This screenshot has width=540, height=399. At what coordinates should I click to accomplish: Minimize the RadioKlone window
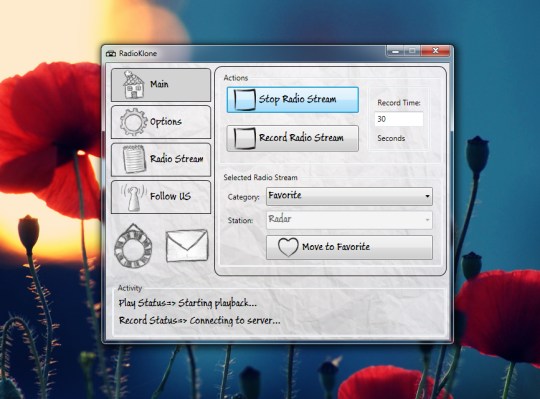click(395, 51)
